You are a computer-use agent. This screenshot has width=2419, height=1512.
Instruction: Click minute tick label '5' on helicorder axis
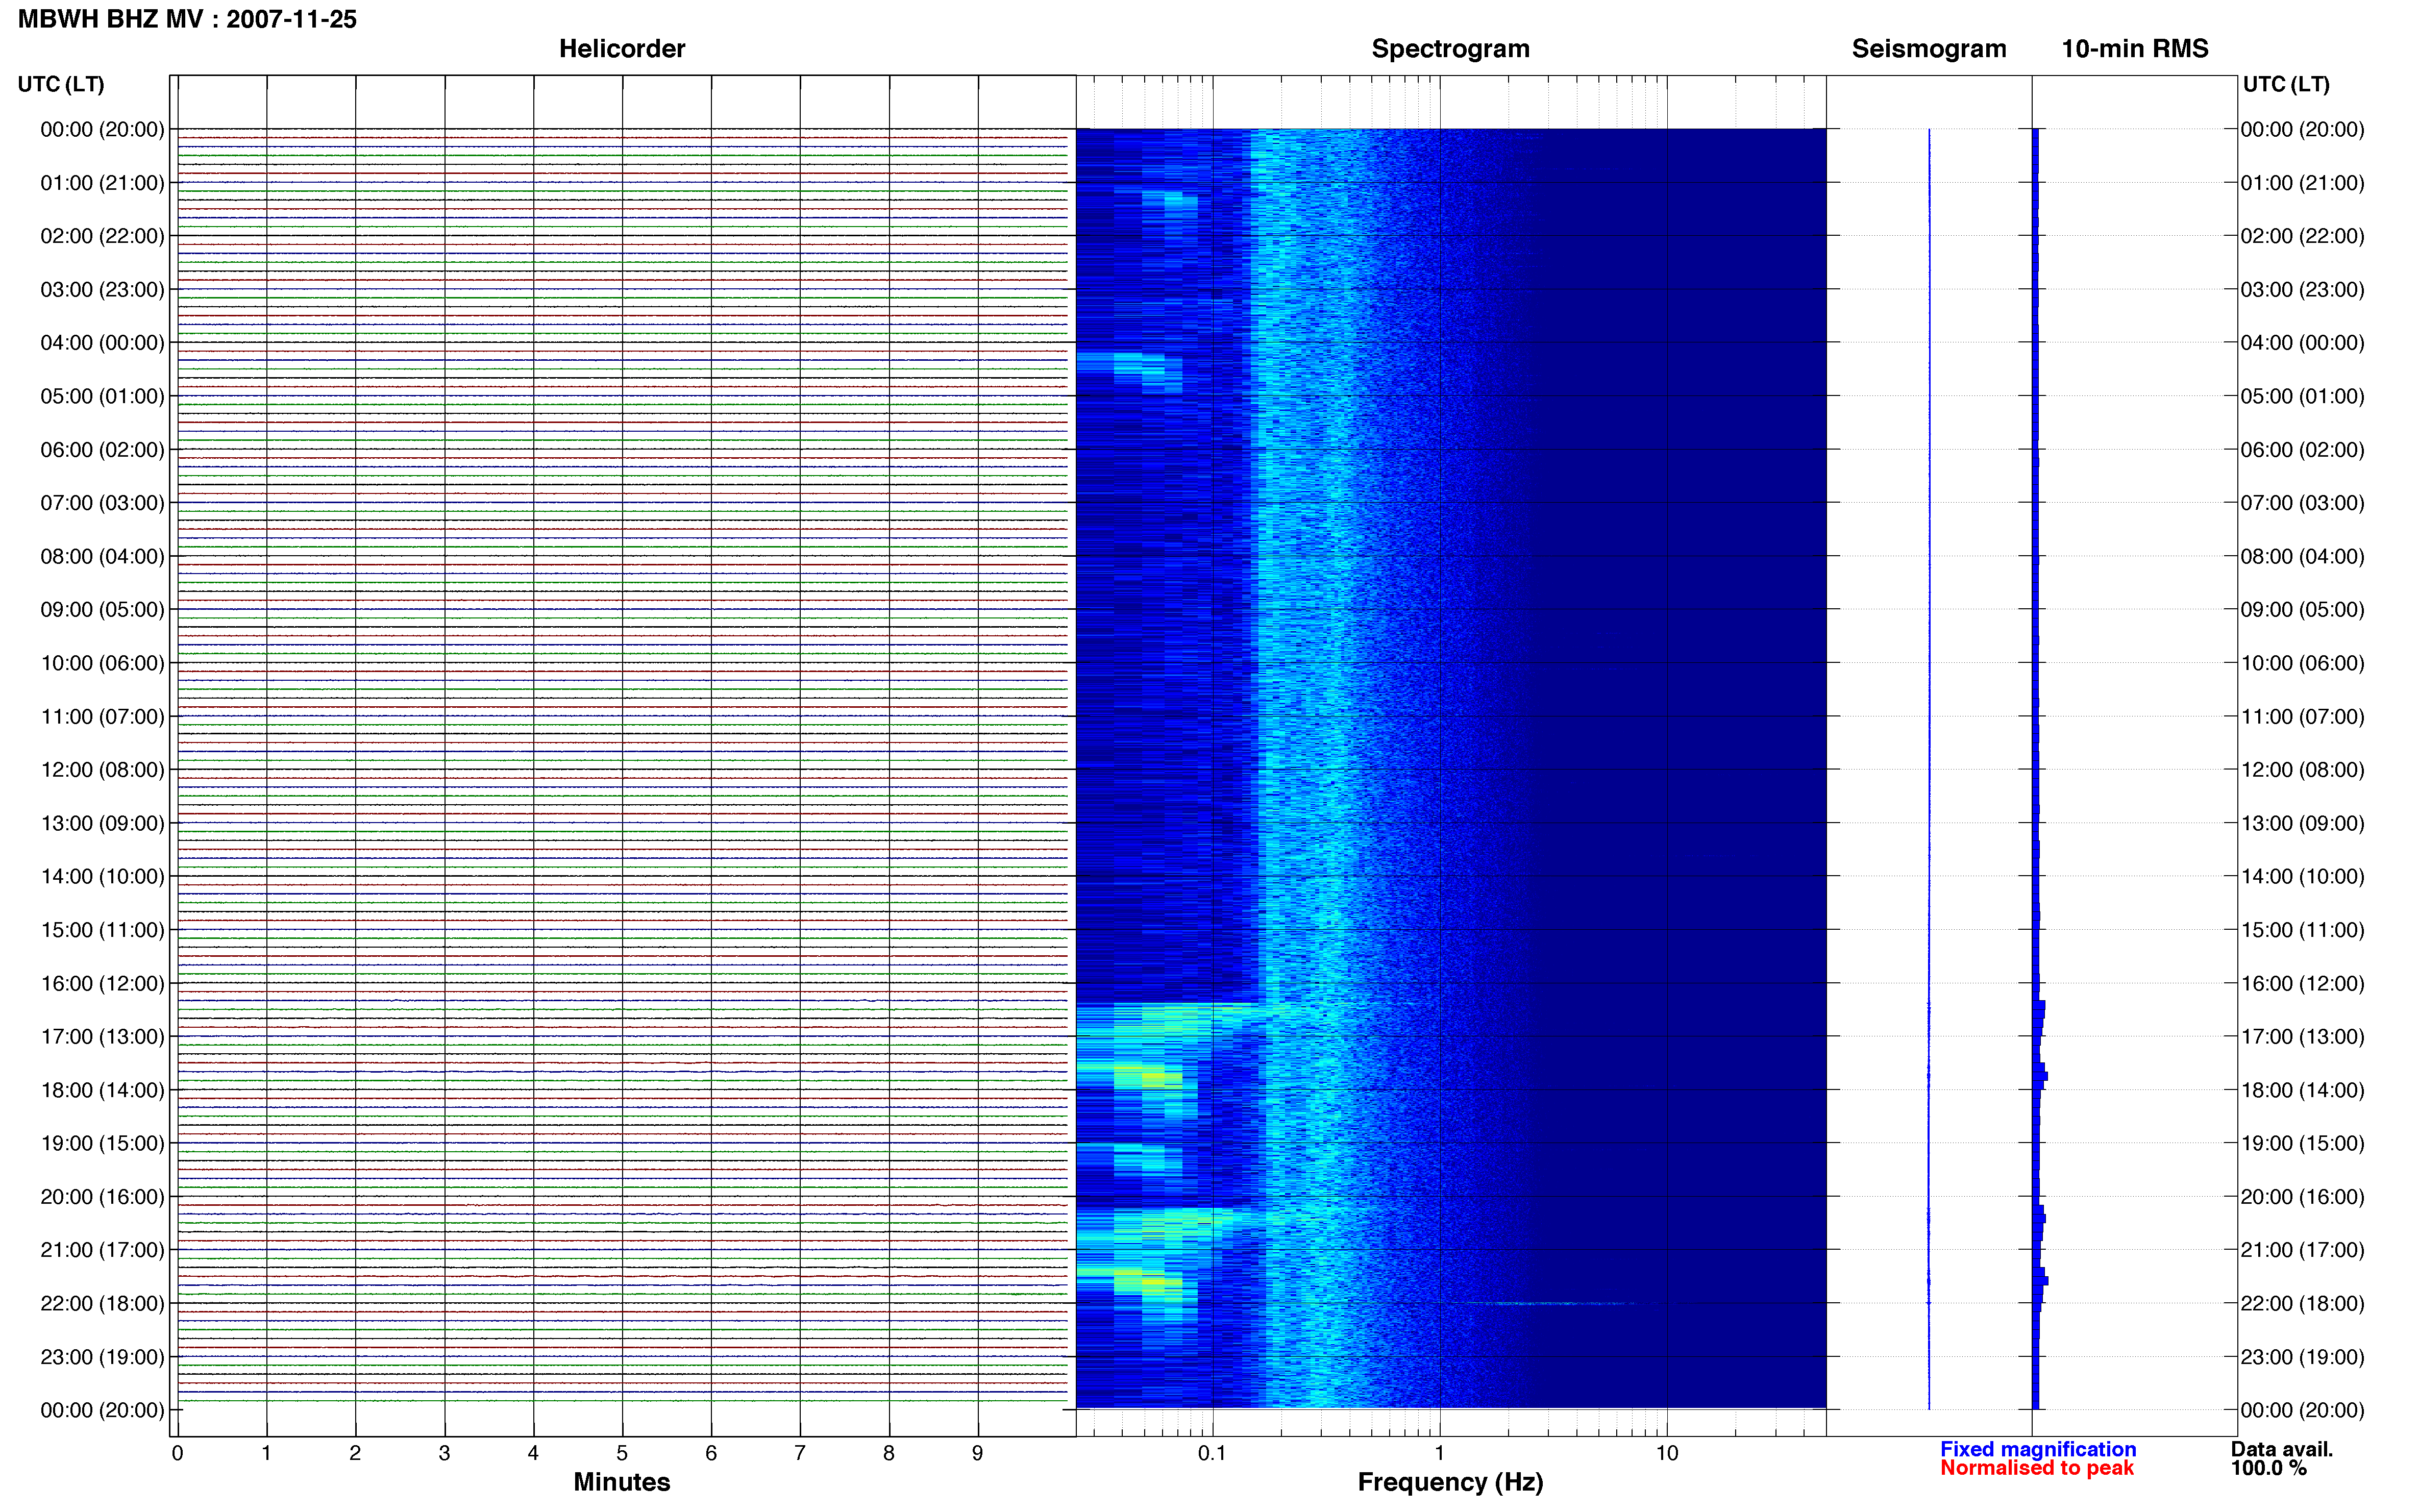click(x=622, y=1453)
